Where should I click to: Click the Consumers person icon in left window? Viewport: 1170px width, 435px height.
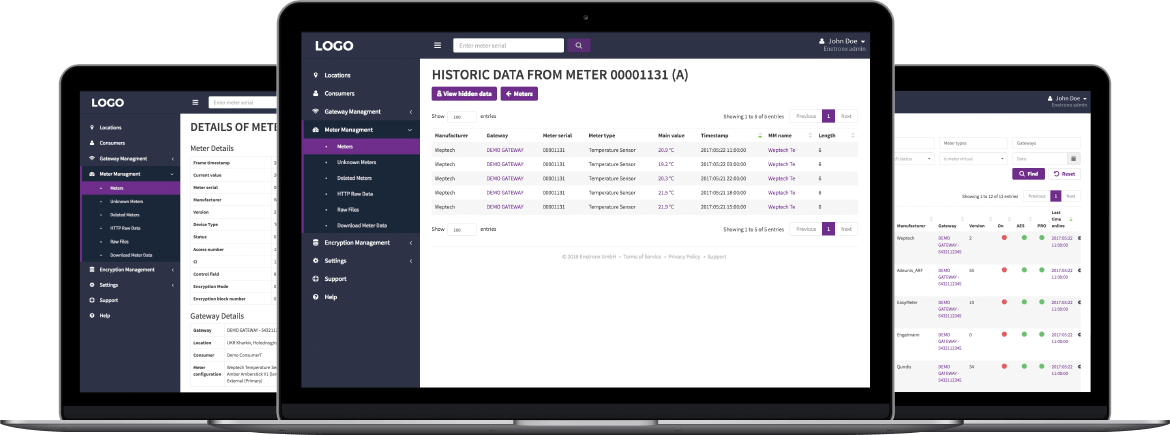[x=92, y=143]
